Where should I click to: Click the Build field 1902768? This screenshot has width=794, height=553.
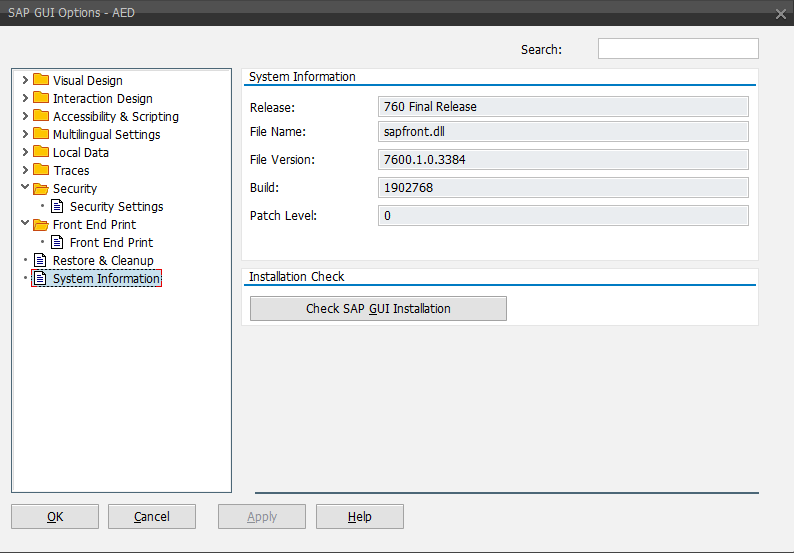[x=563, y=187]
